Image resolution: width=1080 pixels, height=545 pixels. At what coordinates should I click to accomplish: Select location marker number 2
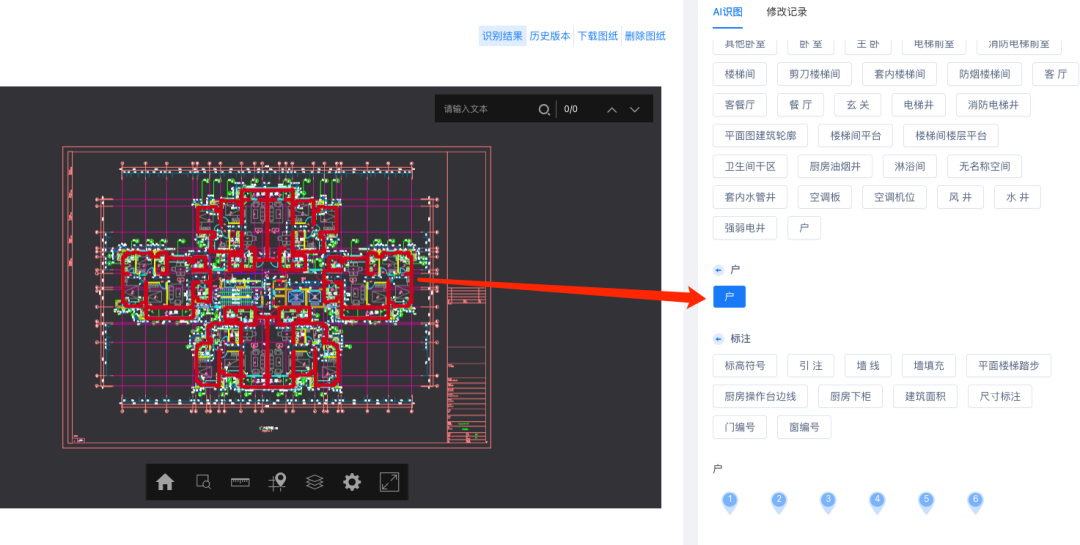(779, 503)
